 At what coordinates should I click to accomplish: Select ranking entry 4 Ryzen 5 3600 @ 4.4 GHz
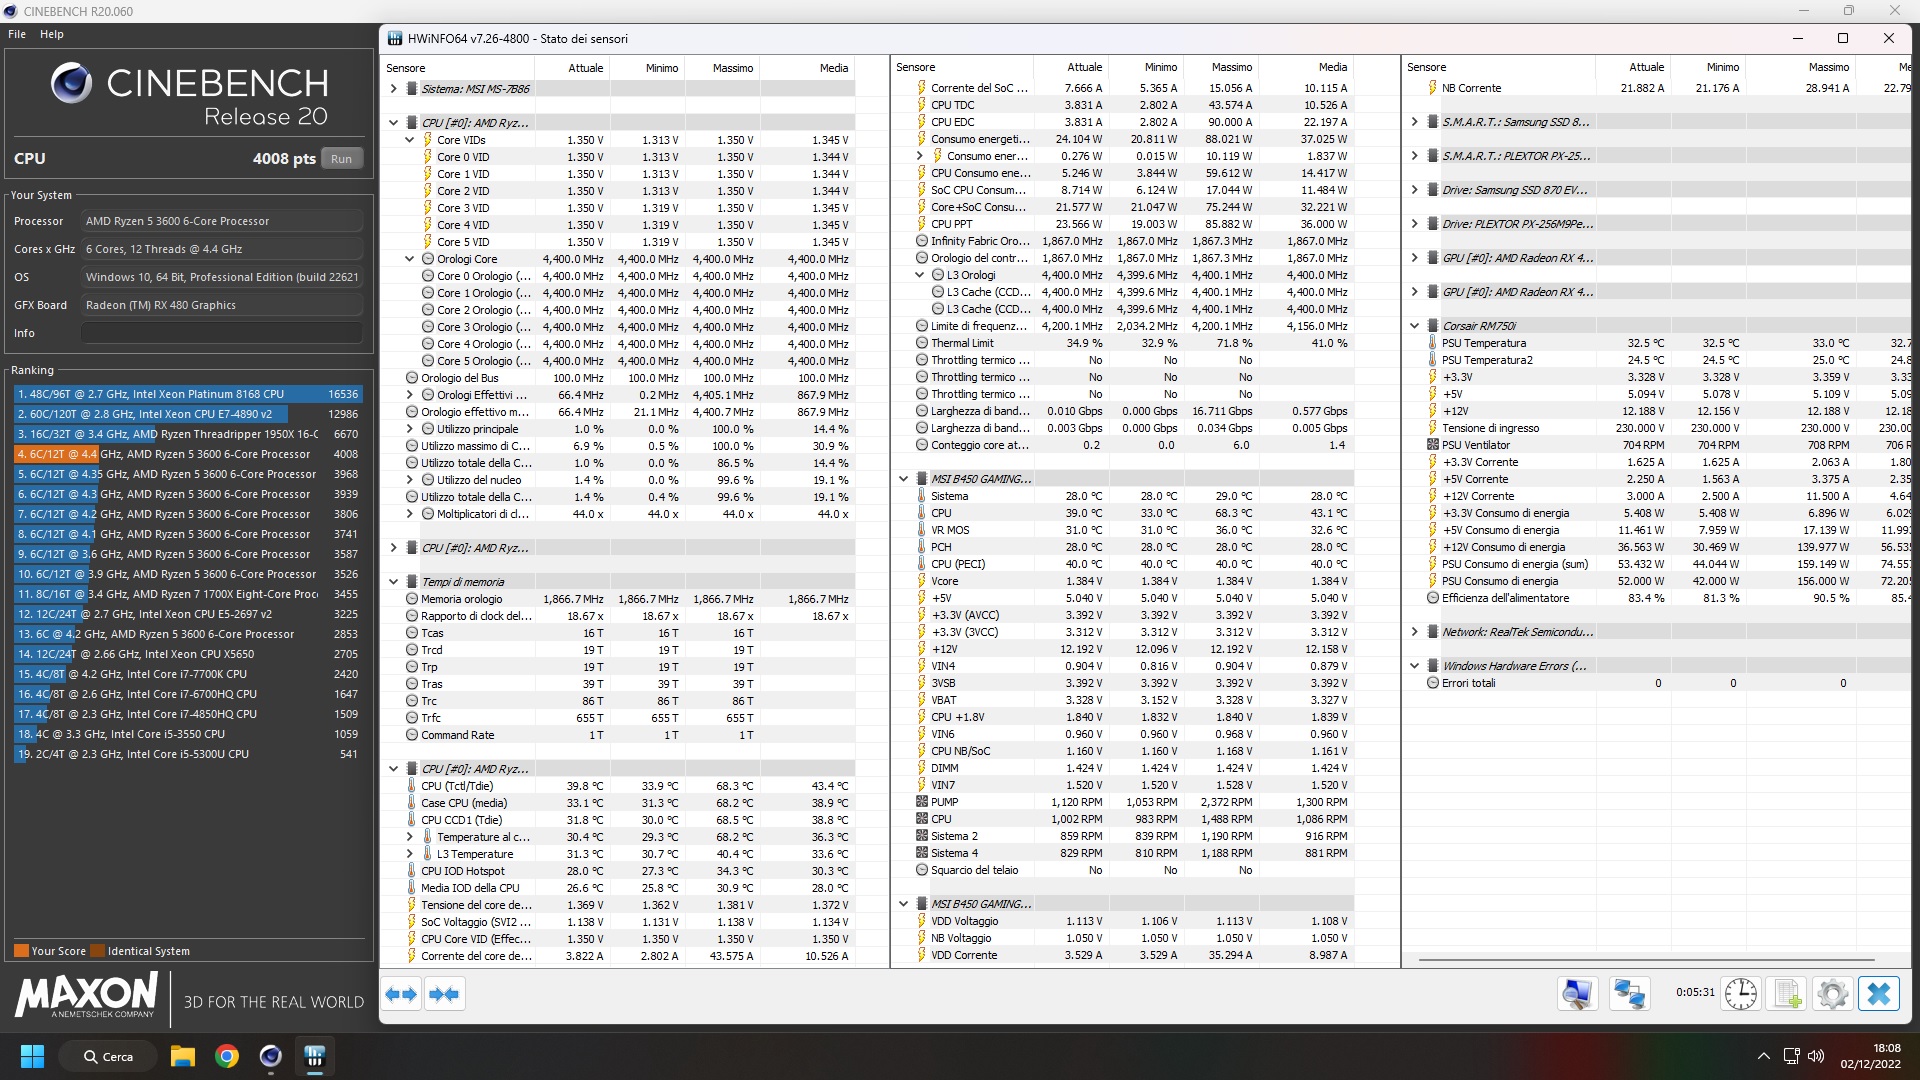click(x=188, y=454)
